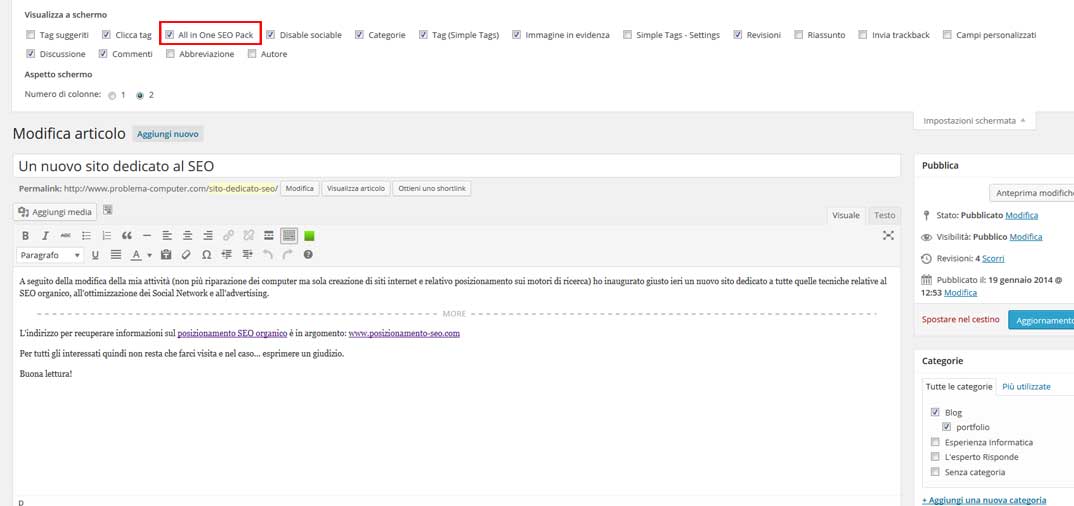Click Aggiungi una nuova categoria link
This screenshot has height=506, width=1074.
[984, 500]
